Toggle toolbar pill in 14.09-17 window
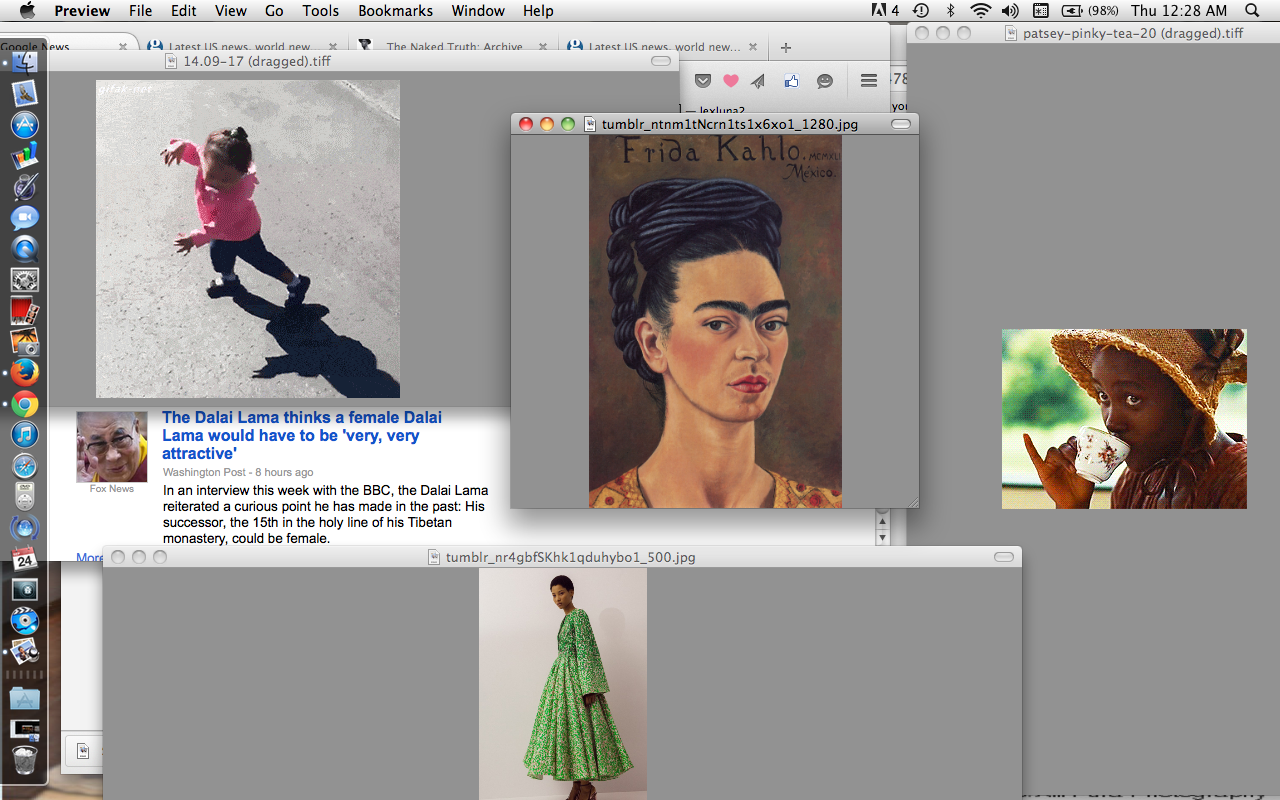1280x800 pixels. [661, 61]
